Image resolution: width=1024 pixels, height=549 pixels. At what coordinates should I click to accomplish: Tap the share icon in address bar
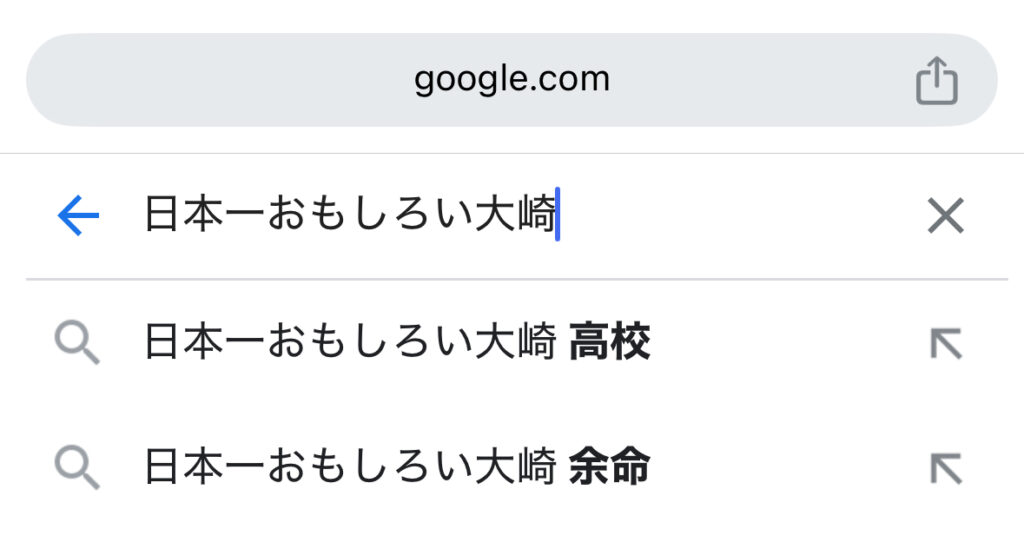click(x=936, y=80)
